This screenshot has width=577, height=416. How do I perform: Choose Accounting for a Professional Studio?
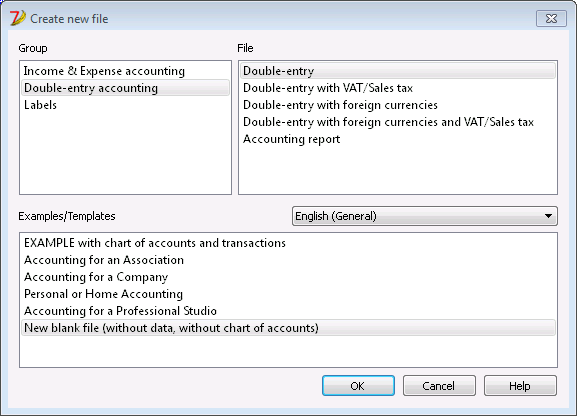[288, 311]
